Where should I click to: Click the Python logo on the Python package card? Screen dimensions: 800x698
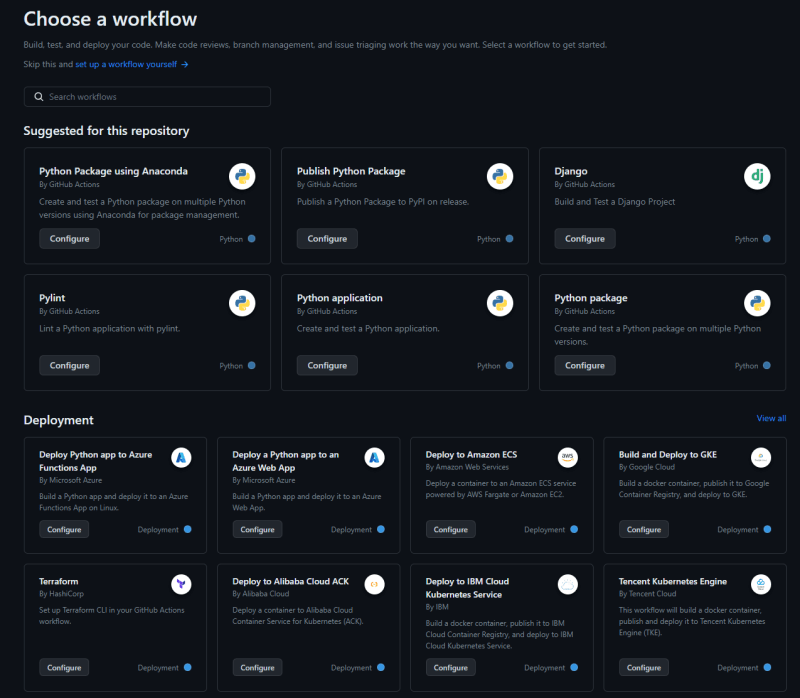(757, 303)
